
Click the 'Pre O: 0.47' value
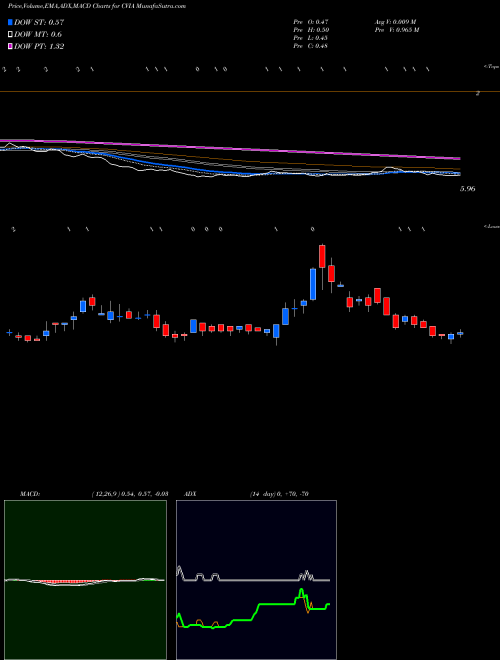click(x=311, y=21)
